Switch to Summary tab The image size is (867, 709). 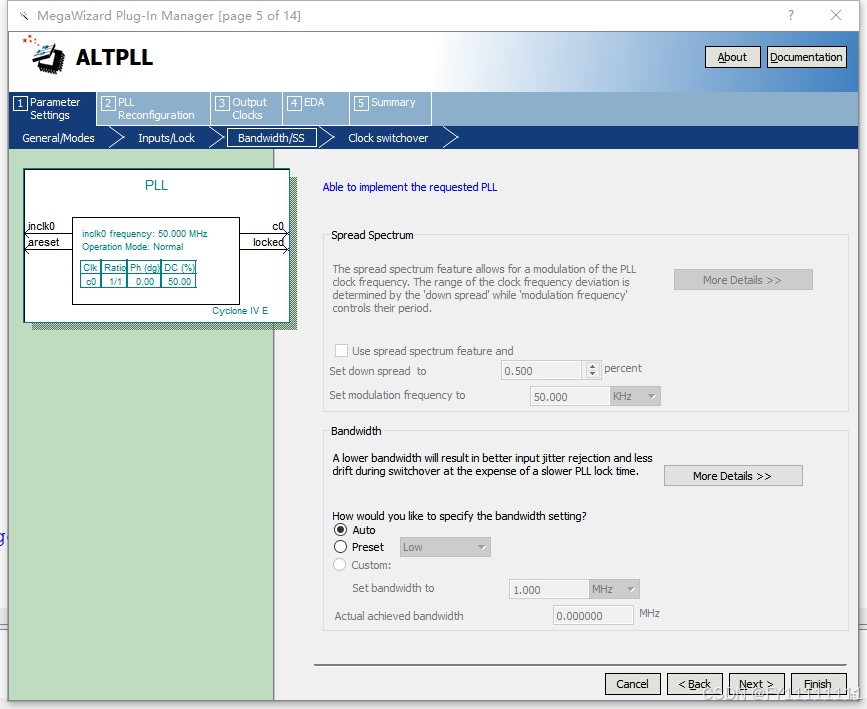click(x=390, y=108)
